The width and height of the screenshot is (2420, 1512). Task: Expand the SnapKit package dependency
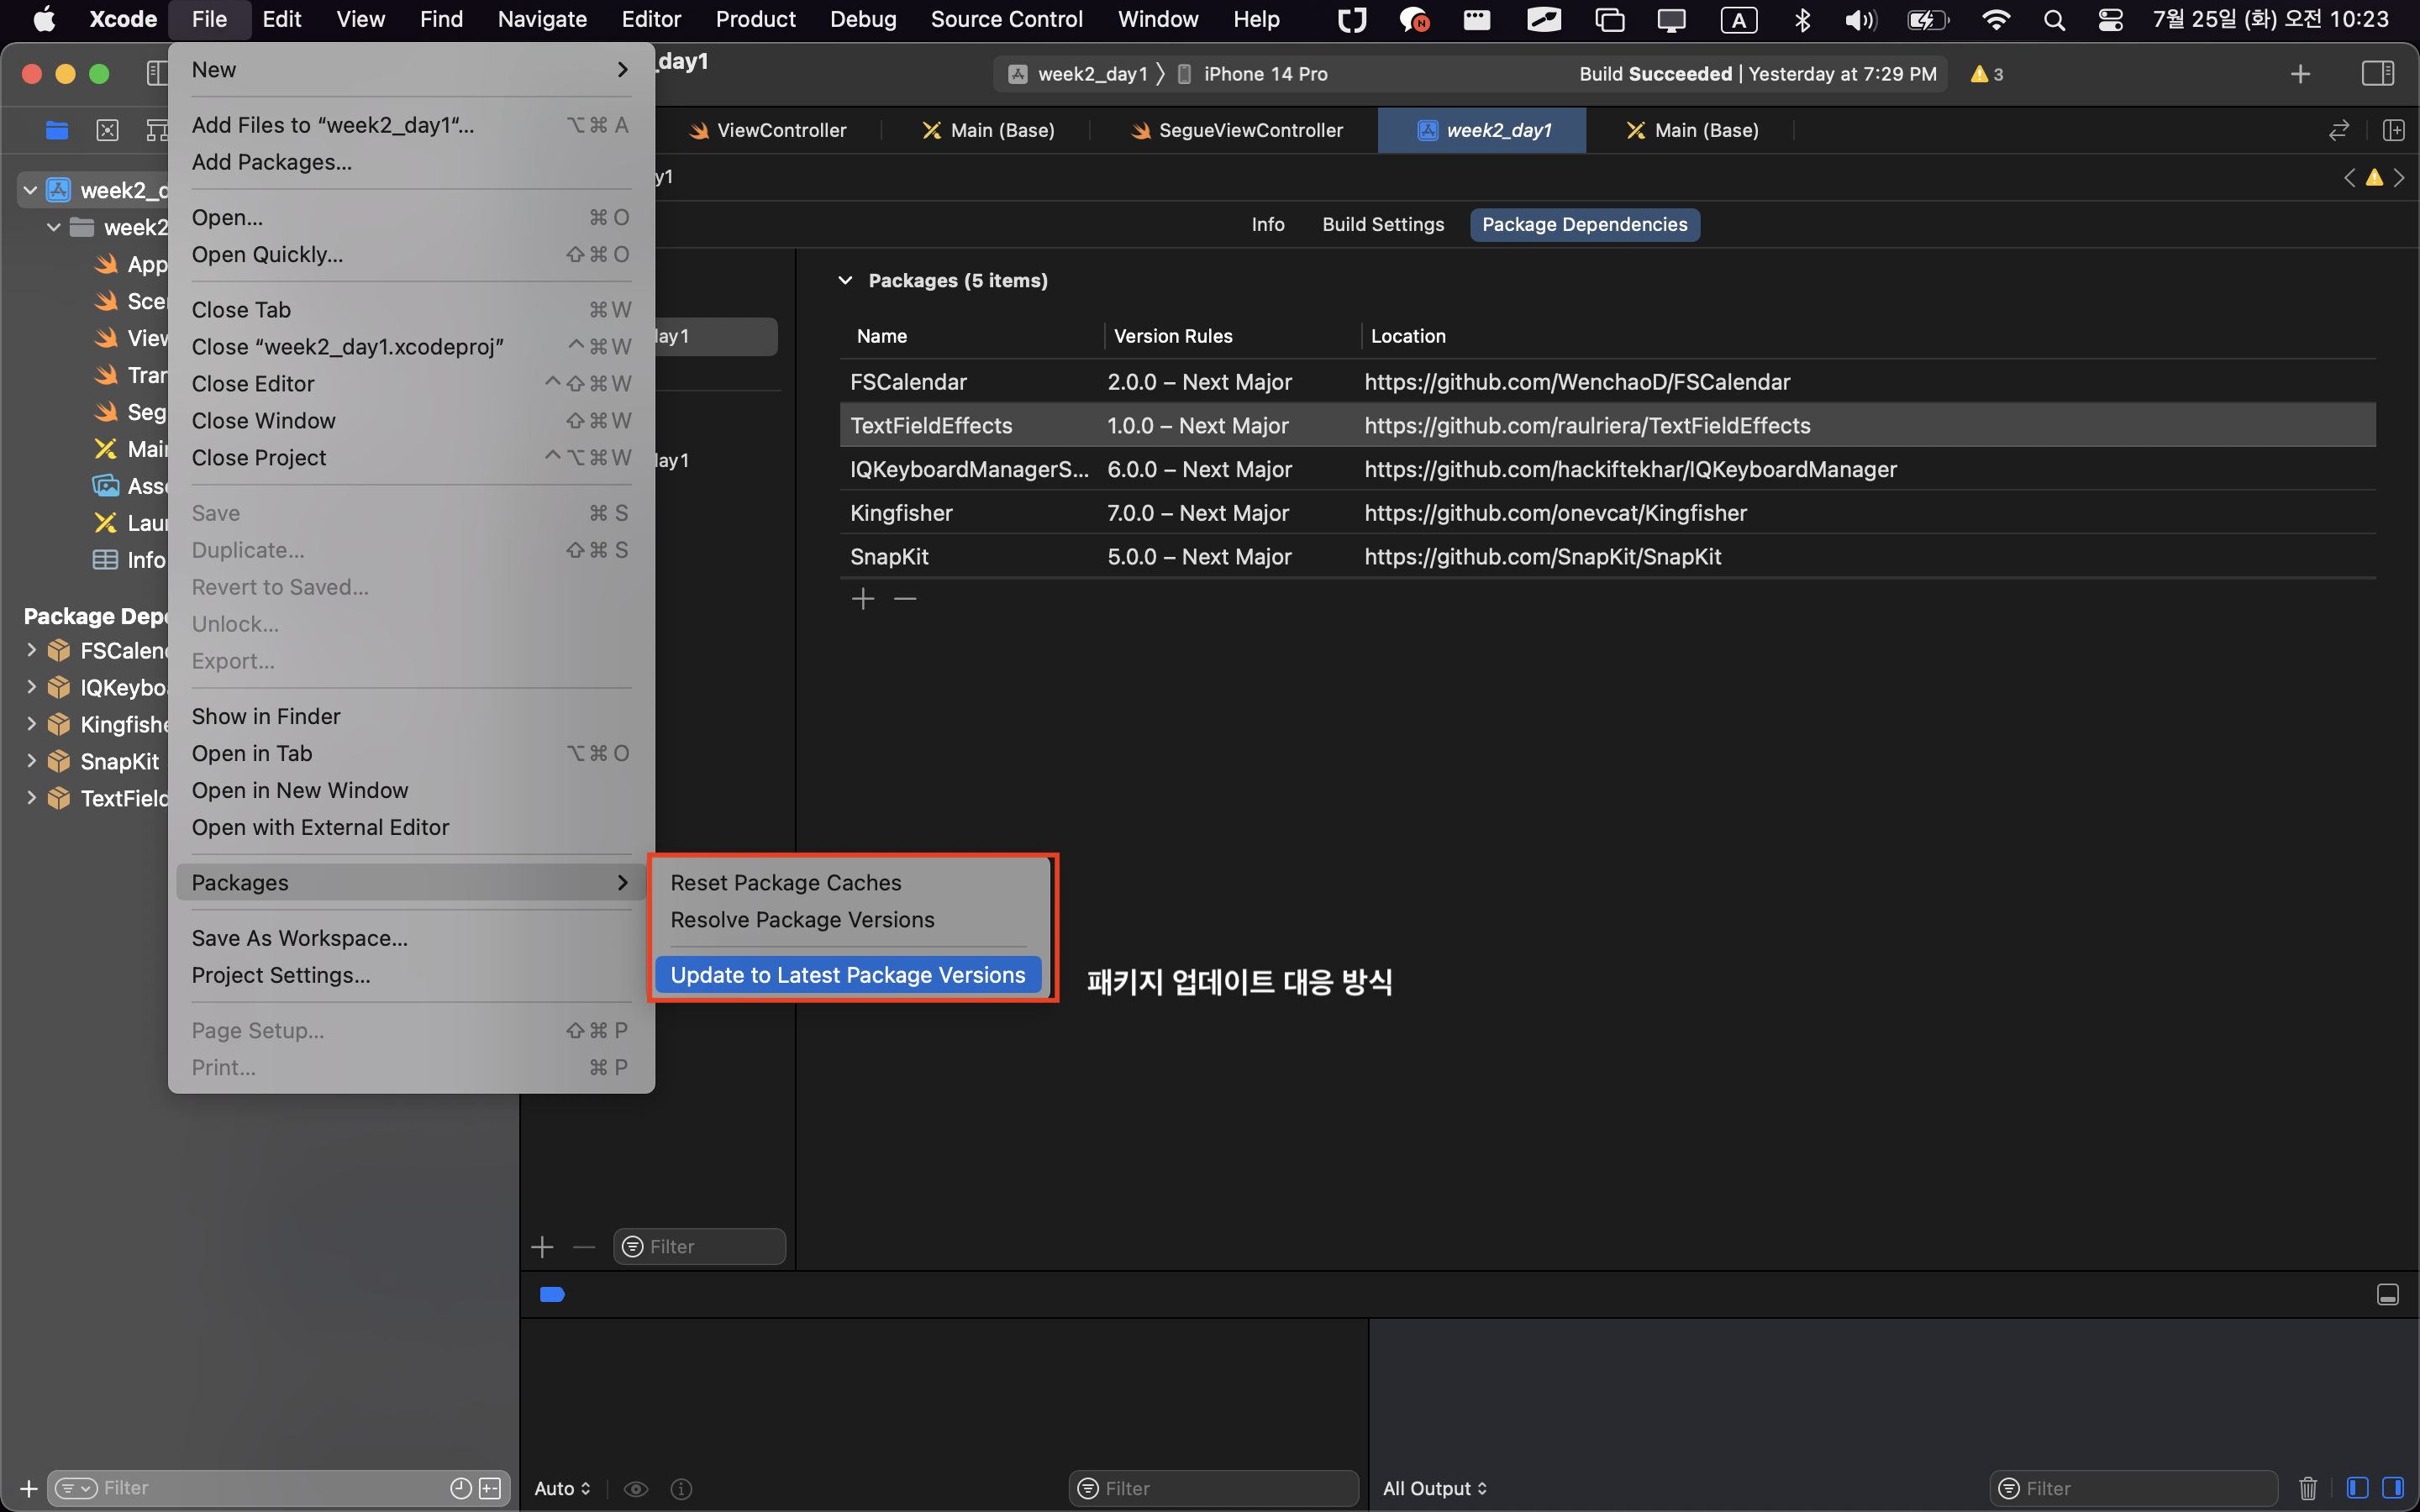point(31,761)
